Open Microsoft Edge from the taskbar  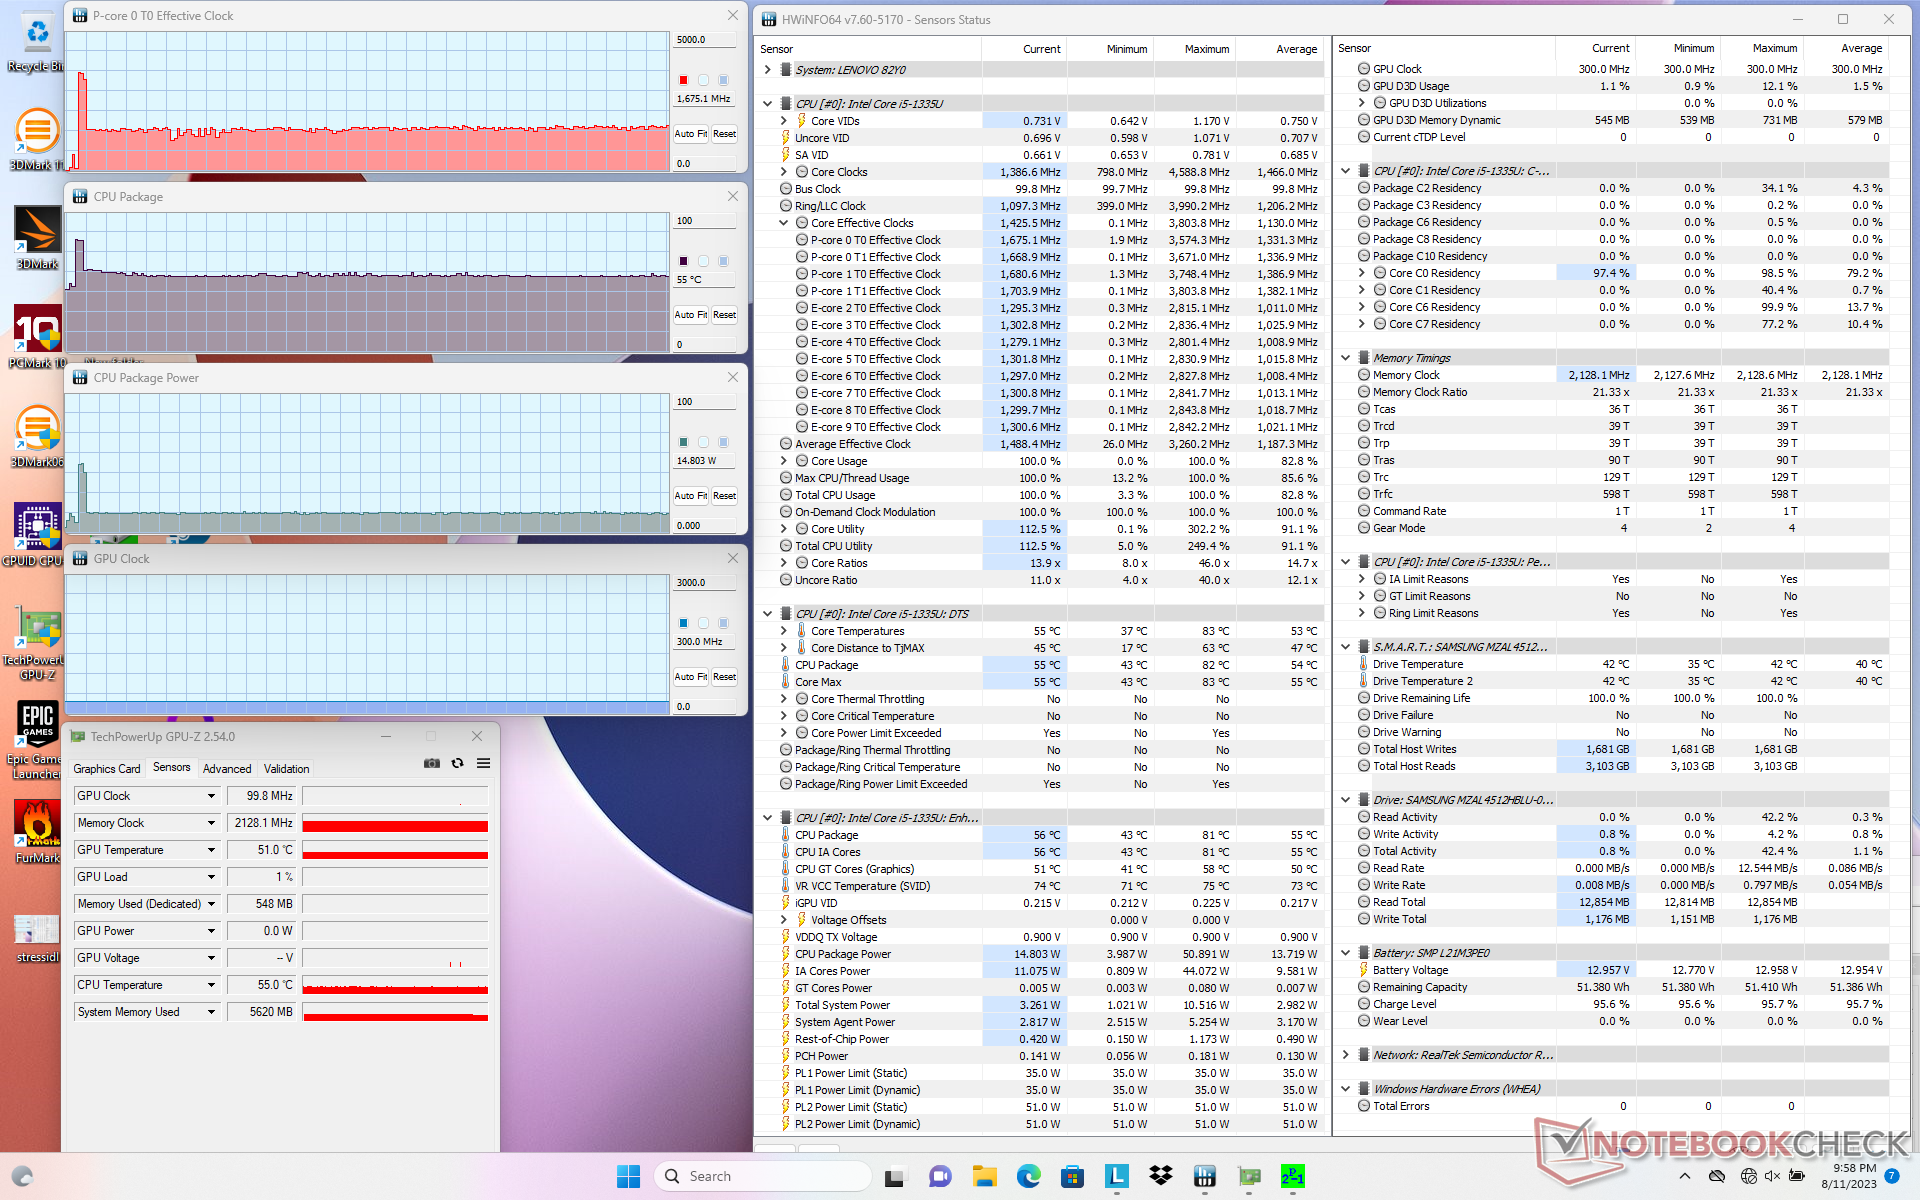[1028, 1176]
